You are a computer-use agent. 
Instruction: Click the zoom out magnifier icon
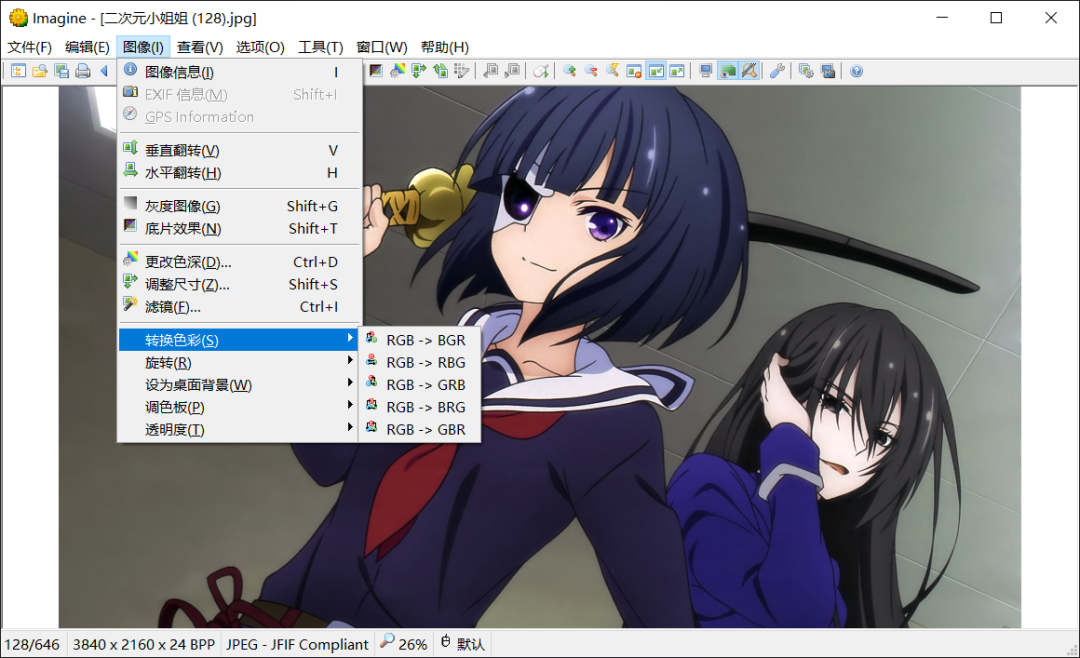tap(591, 71)
